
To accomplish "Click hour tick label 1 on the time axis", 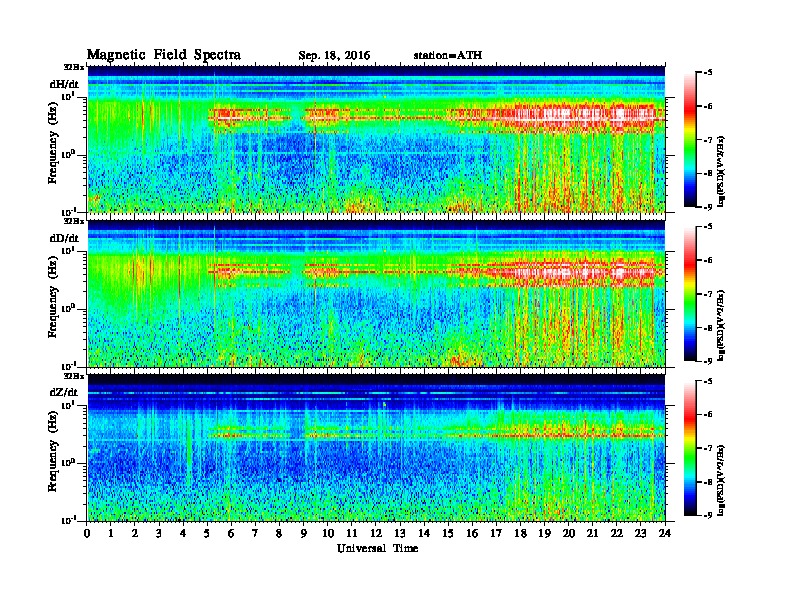I will click(x=111, y=533).
